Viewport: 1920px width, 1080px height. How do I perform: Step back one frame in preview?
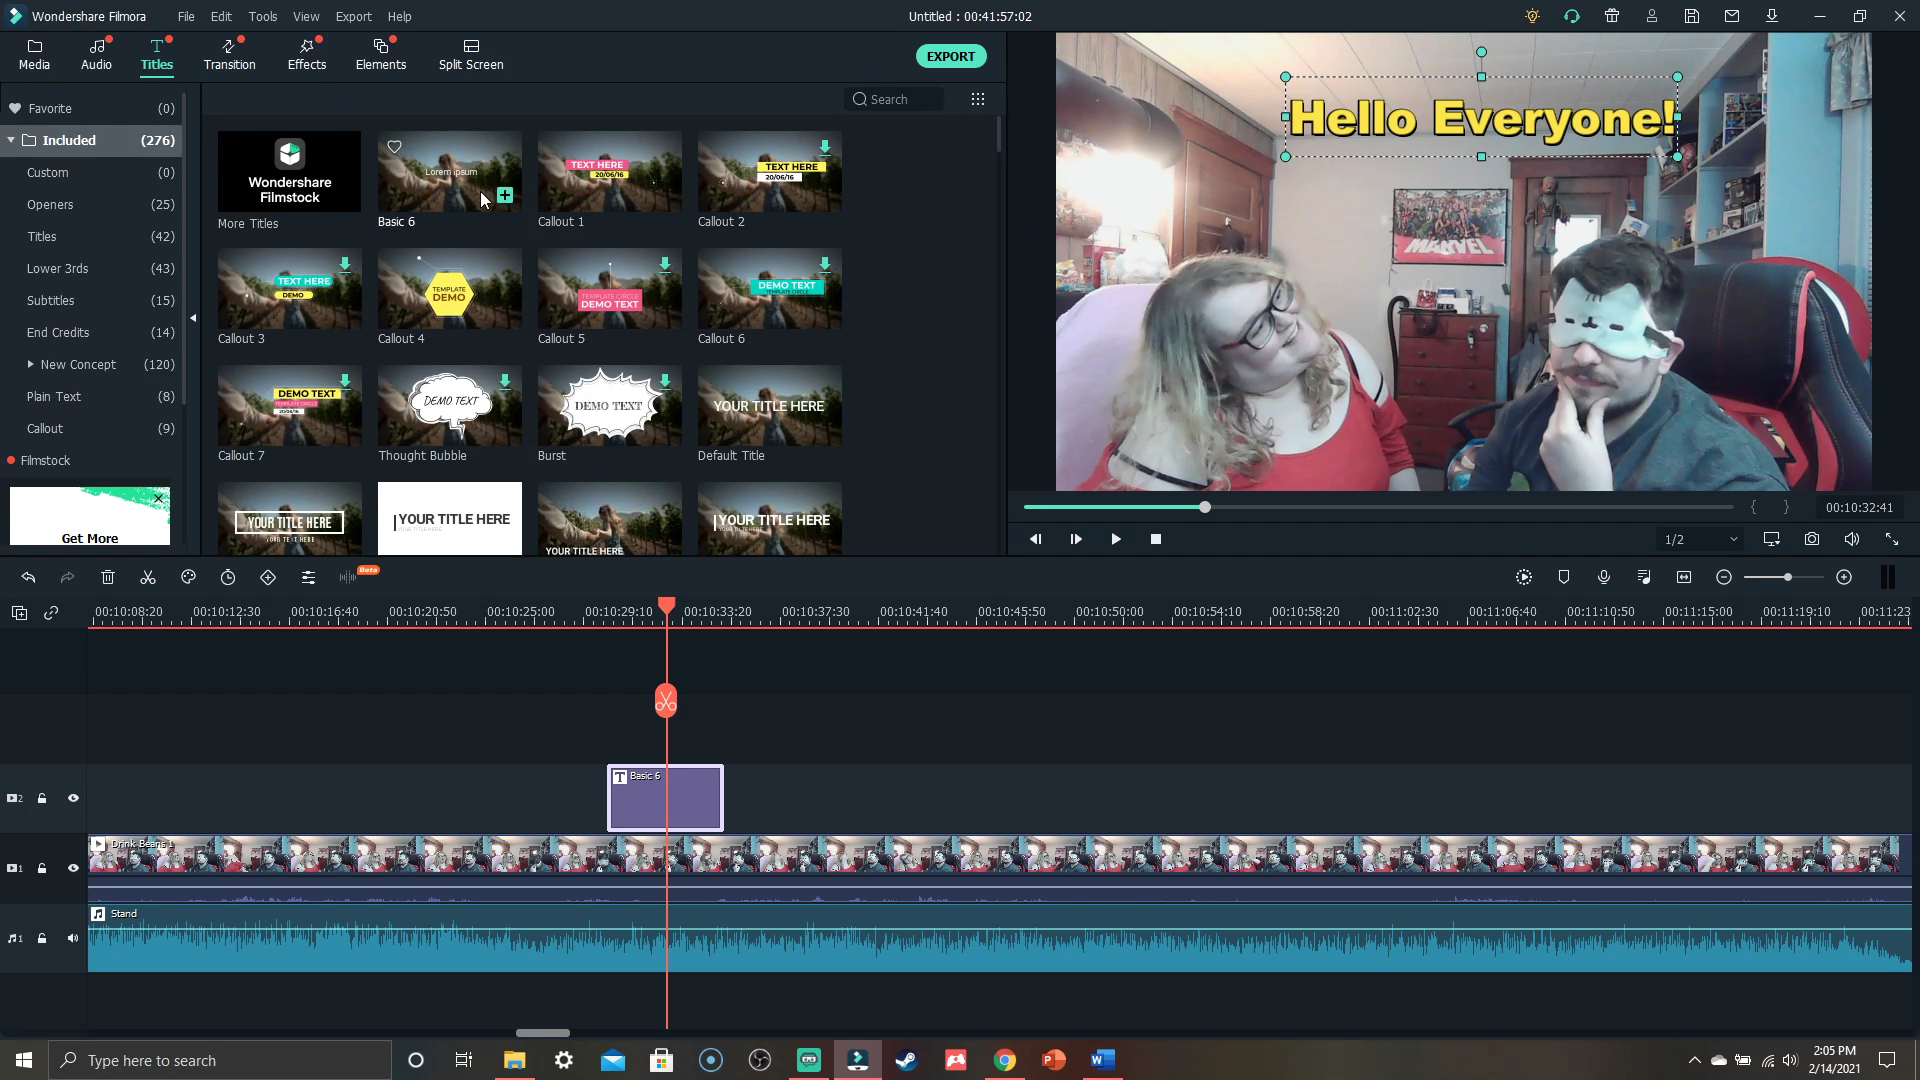point(1036,539)
